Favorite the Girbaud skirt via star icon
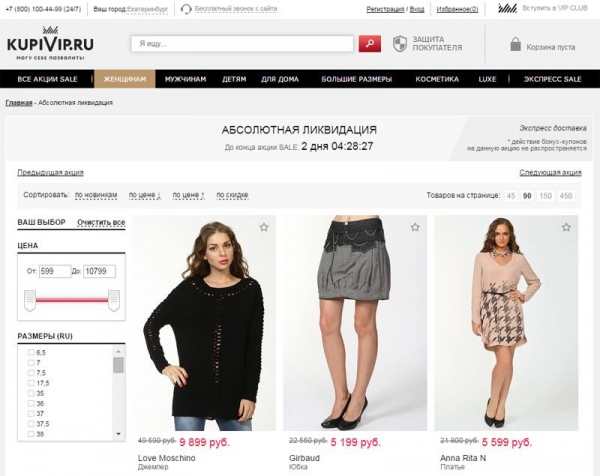Viewport: 600px width, 476px height. pyautogui.click(x=415, y=227)
